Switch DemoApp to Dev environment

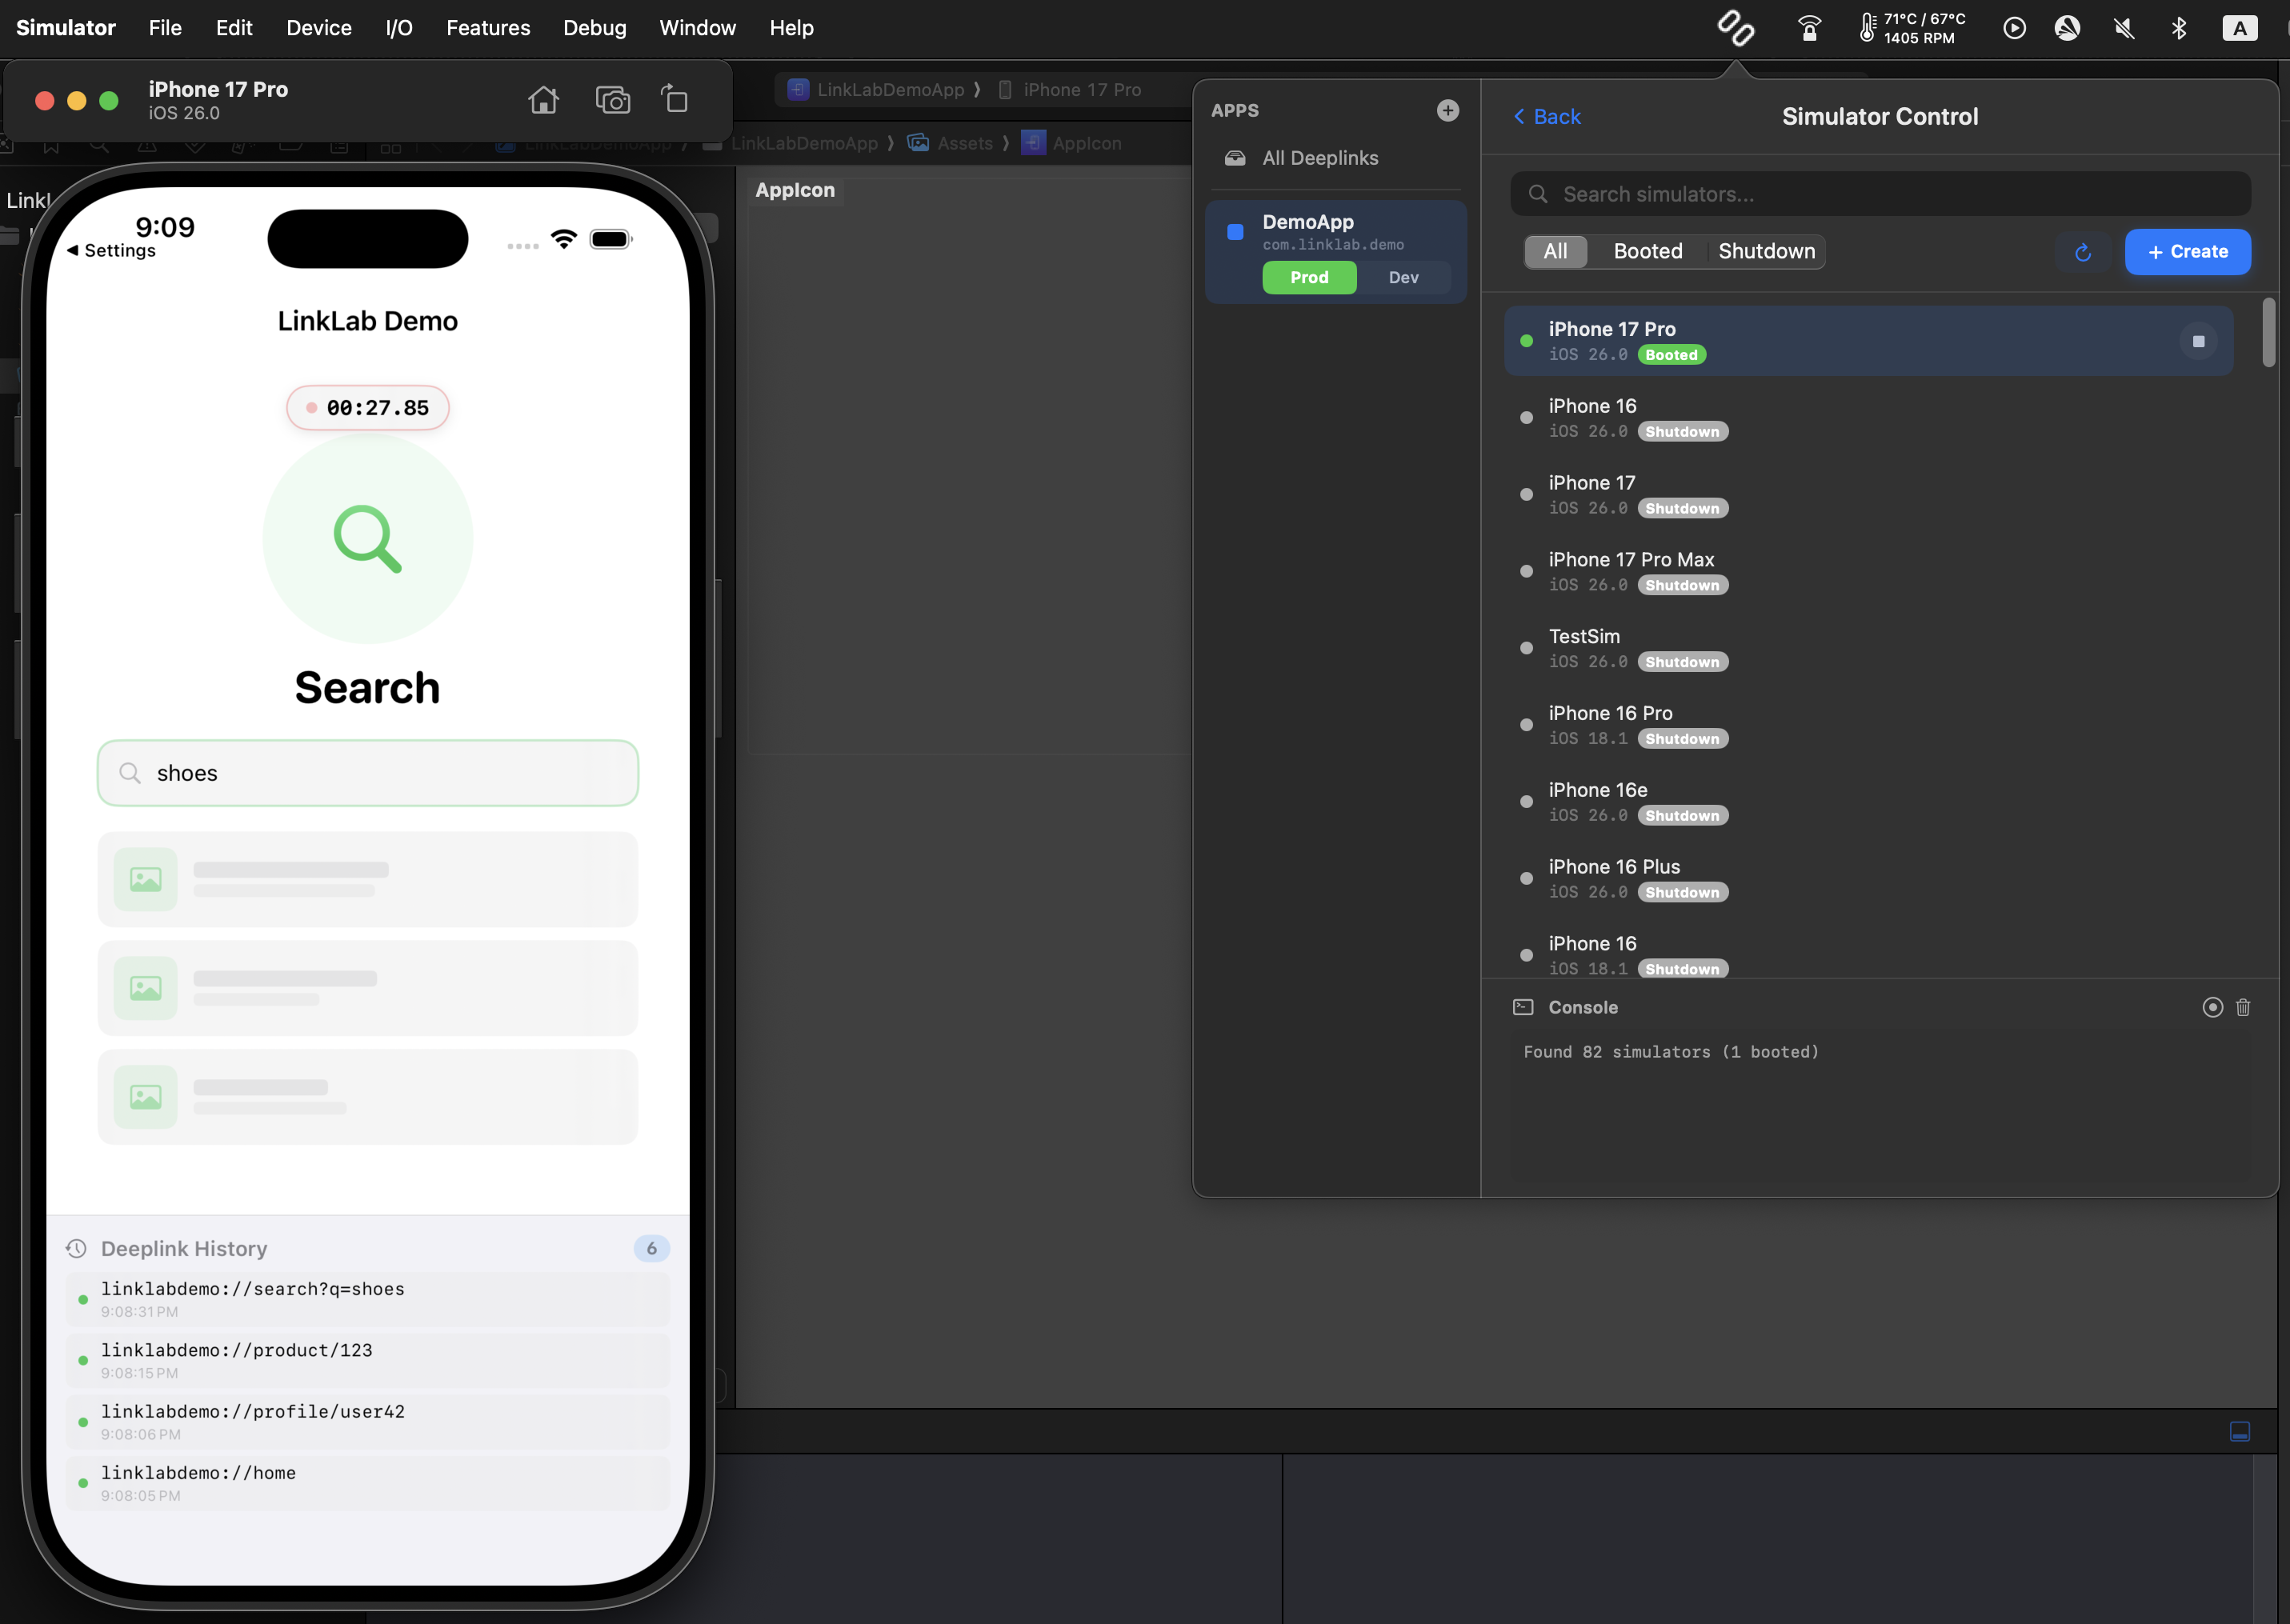click(1404, 277)
